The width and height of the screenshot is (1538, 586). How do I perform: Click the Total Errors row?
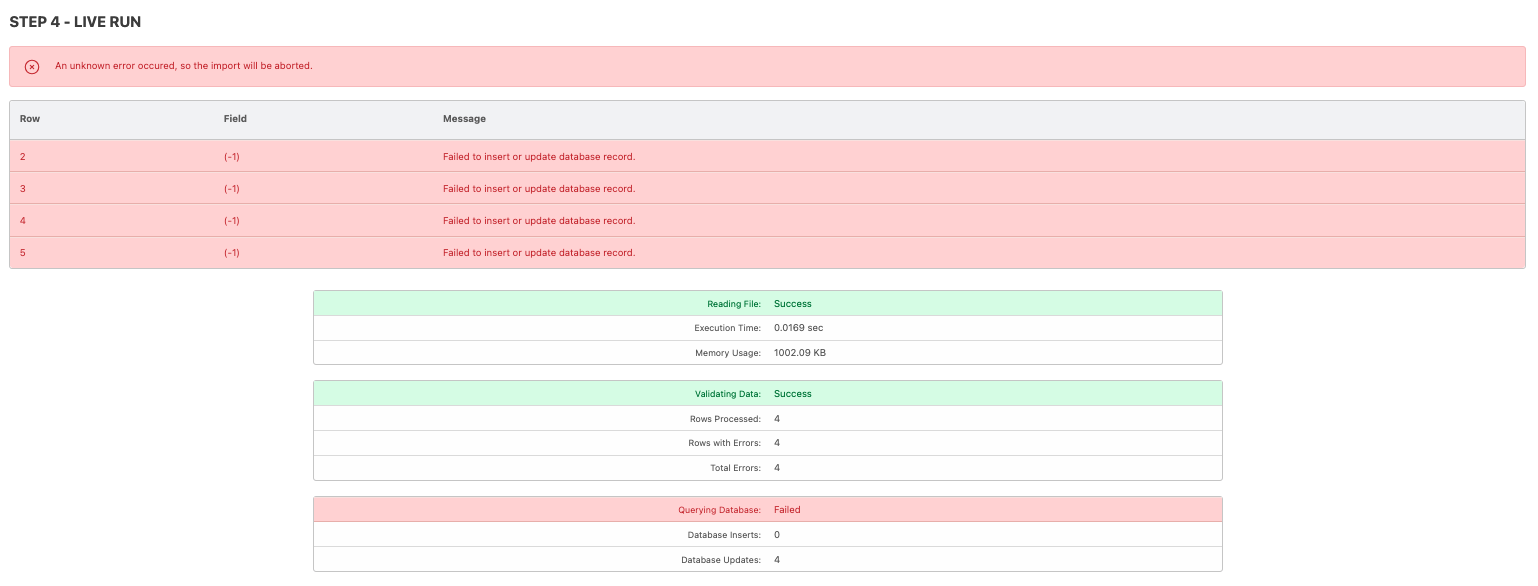767,468
